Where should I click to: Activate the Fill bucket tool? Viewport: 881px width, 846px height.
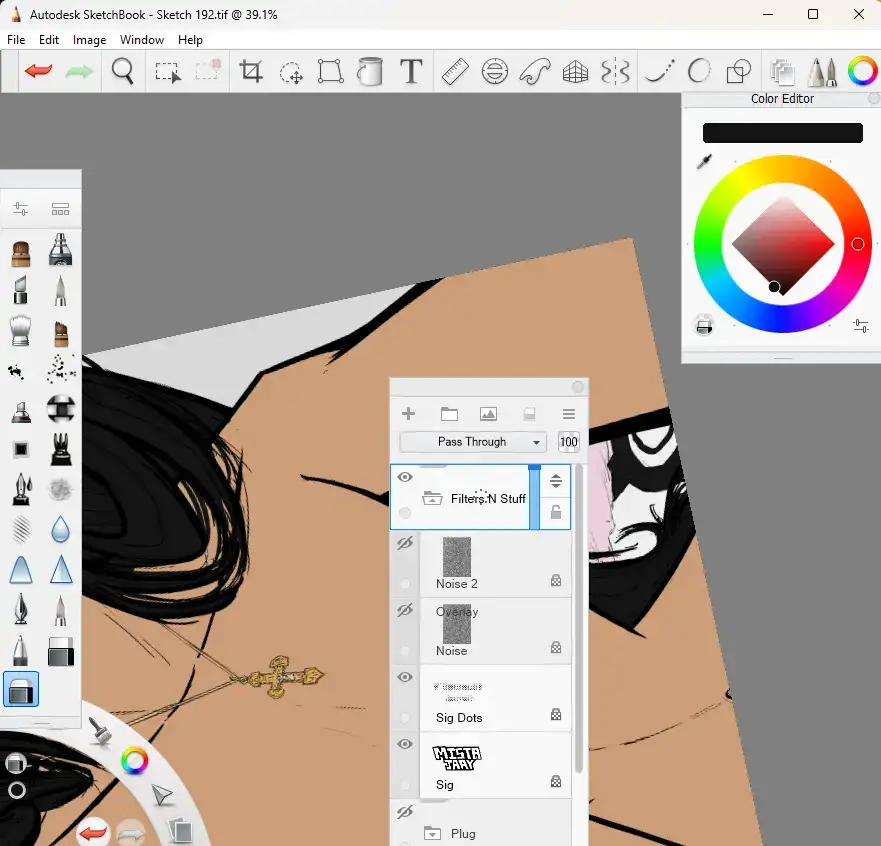pos(370,71)
